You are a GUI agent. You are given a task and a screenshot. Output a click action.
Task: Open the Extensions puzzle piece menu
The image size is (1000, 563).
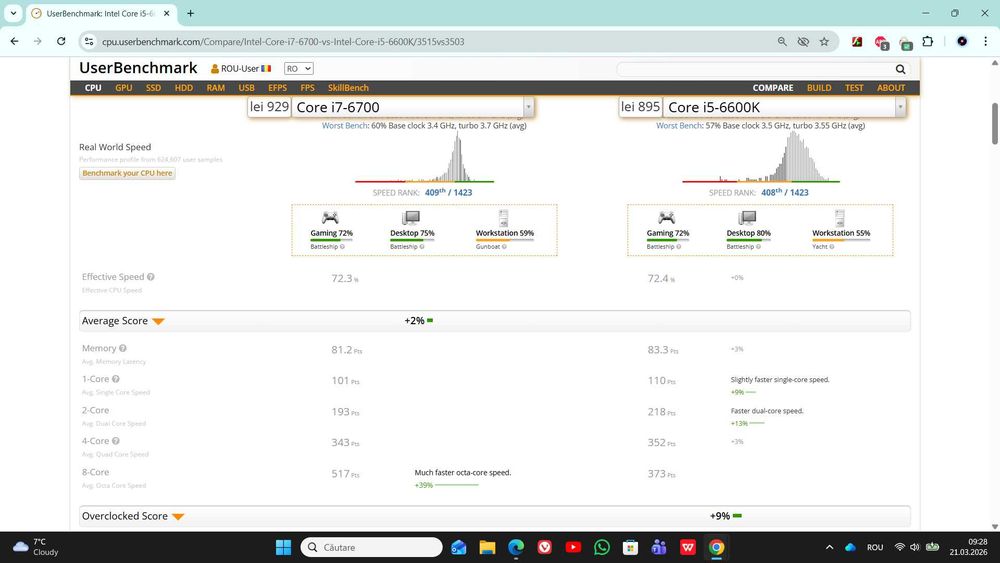pos(928,41)
